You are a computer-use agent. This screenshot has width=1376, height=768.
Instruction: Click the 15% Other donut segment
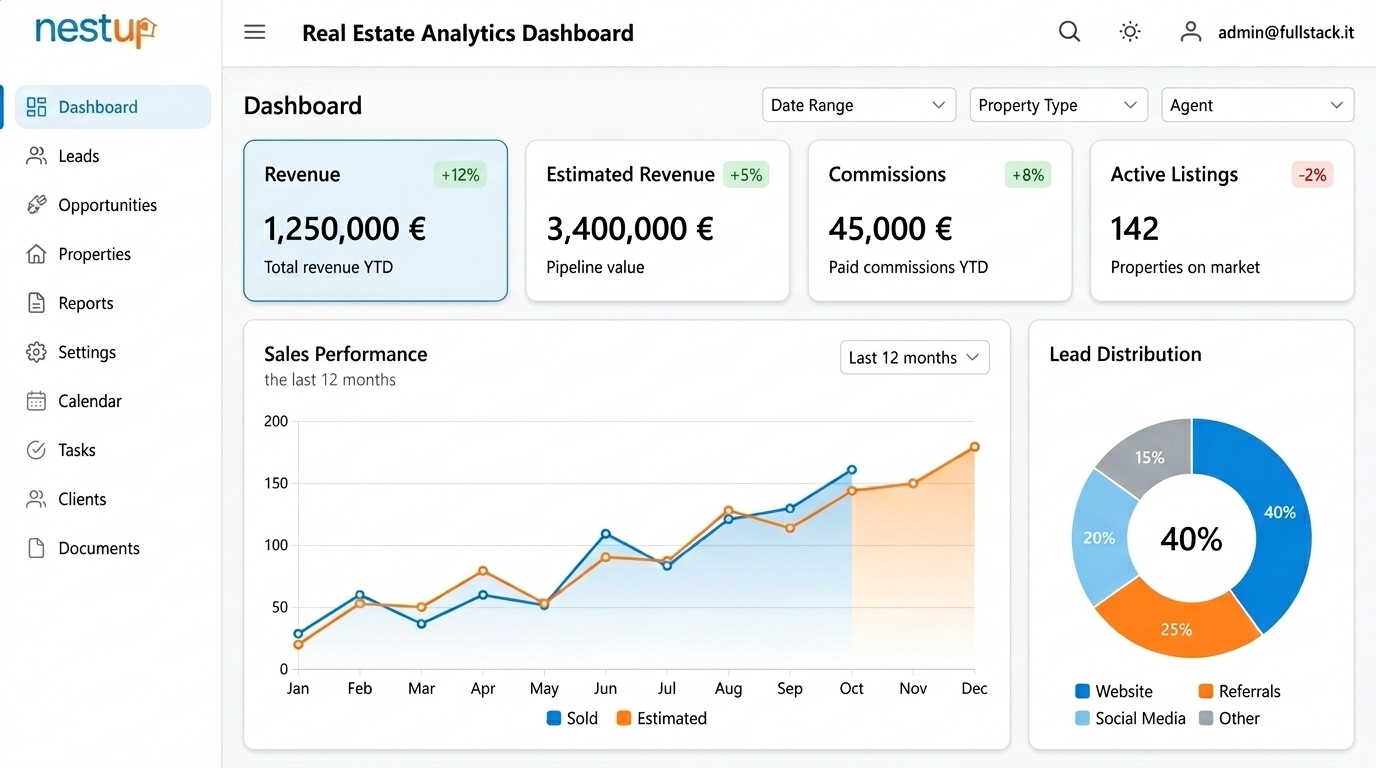coord(1150,457)
